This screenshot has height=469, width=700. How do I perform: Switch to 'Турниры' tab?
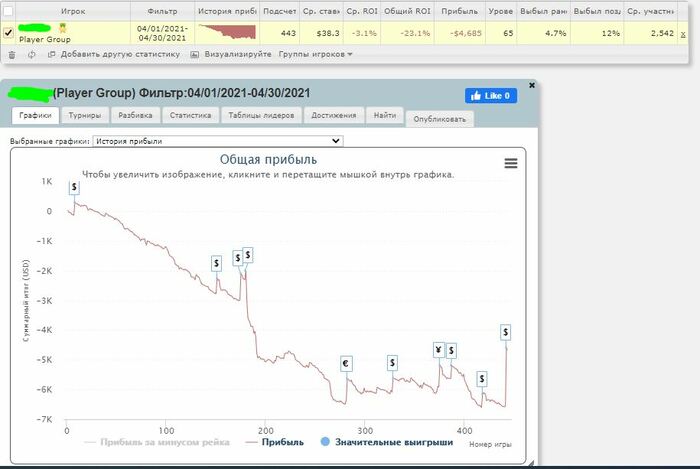pyautogui.click(x=85, y=115)
